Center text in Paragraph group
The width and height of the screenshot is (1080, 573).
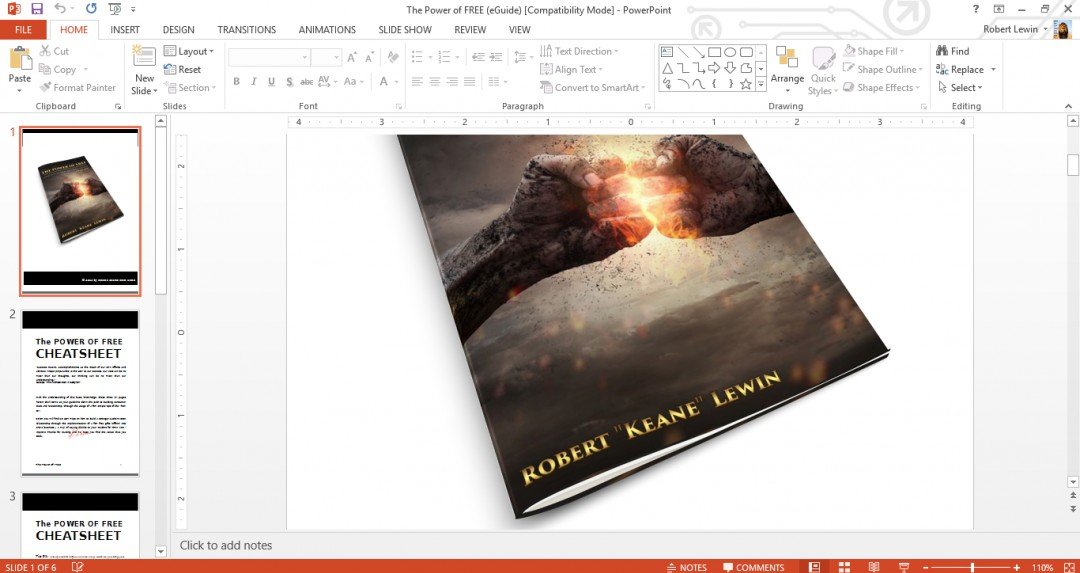(435, 81)
